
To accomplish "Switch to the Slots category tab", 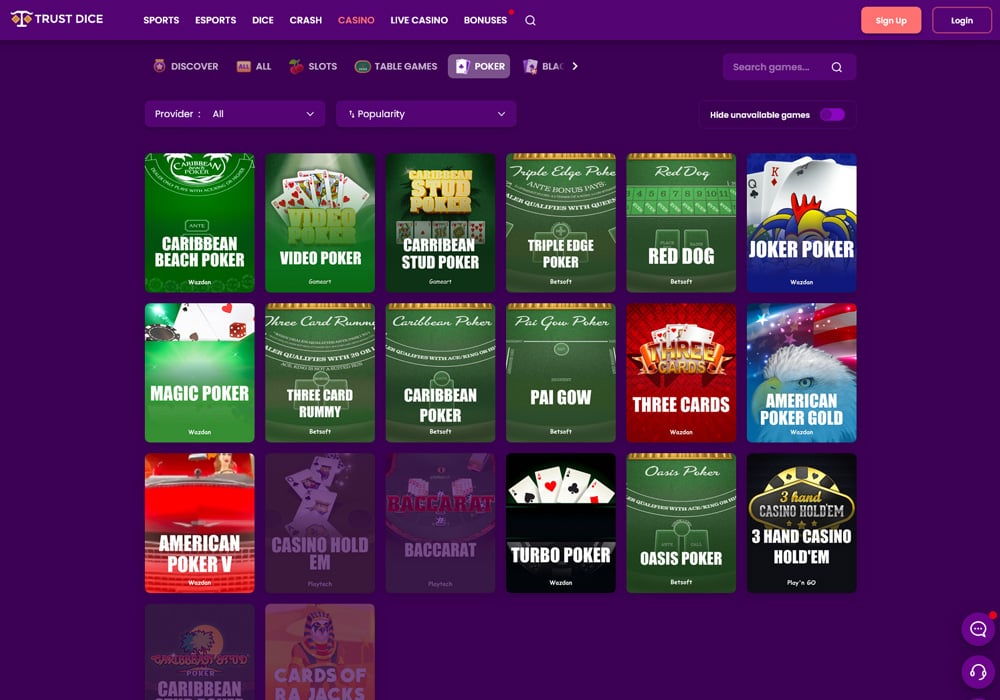I will click(x=312, y=66).
